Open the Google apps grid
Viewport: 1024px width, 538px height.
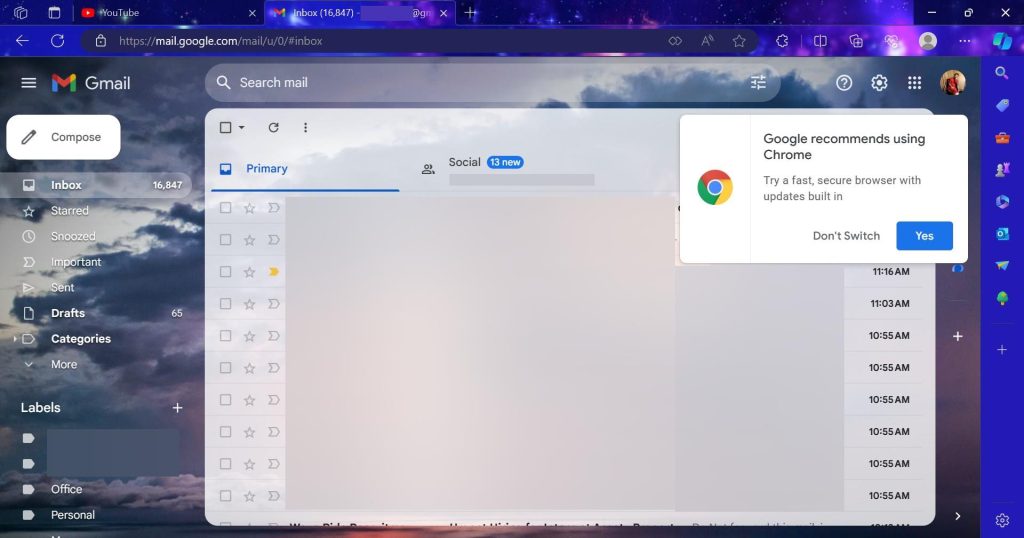point(914,83)
